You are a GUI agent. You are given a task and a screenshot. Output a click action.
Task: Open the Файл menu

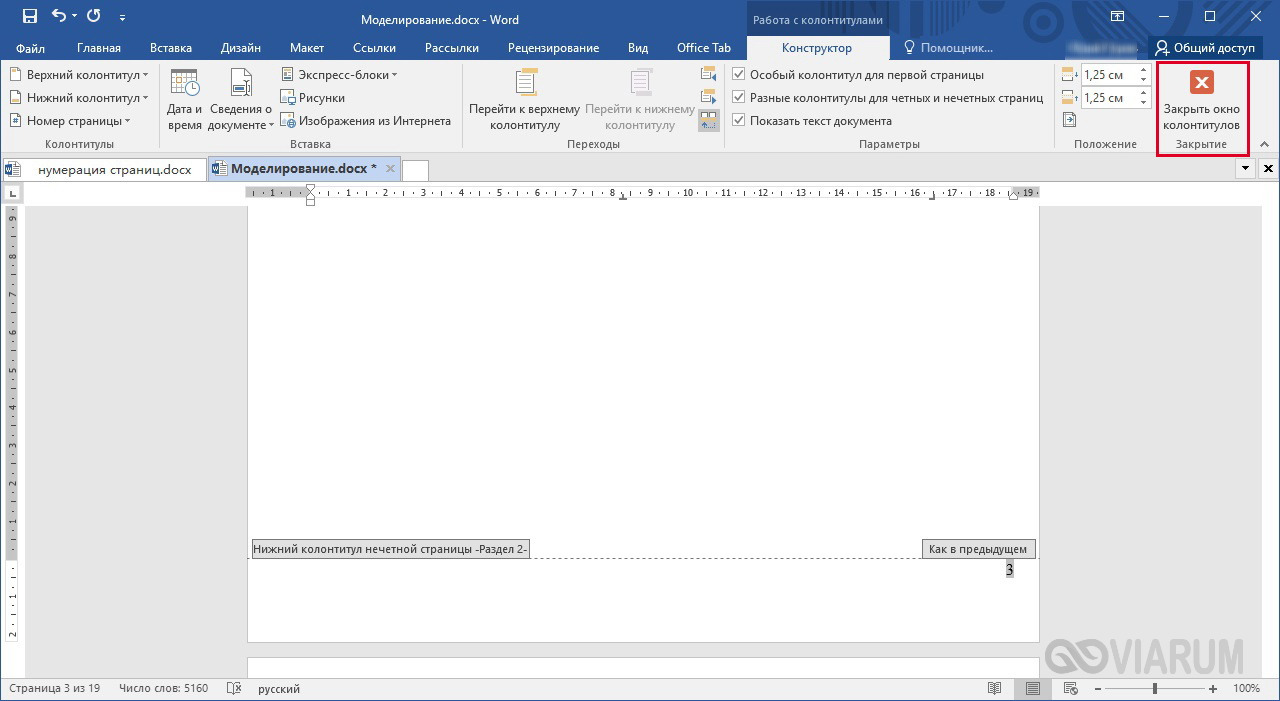(31, 48)
